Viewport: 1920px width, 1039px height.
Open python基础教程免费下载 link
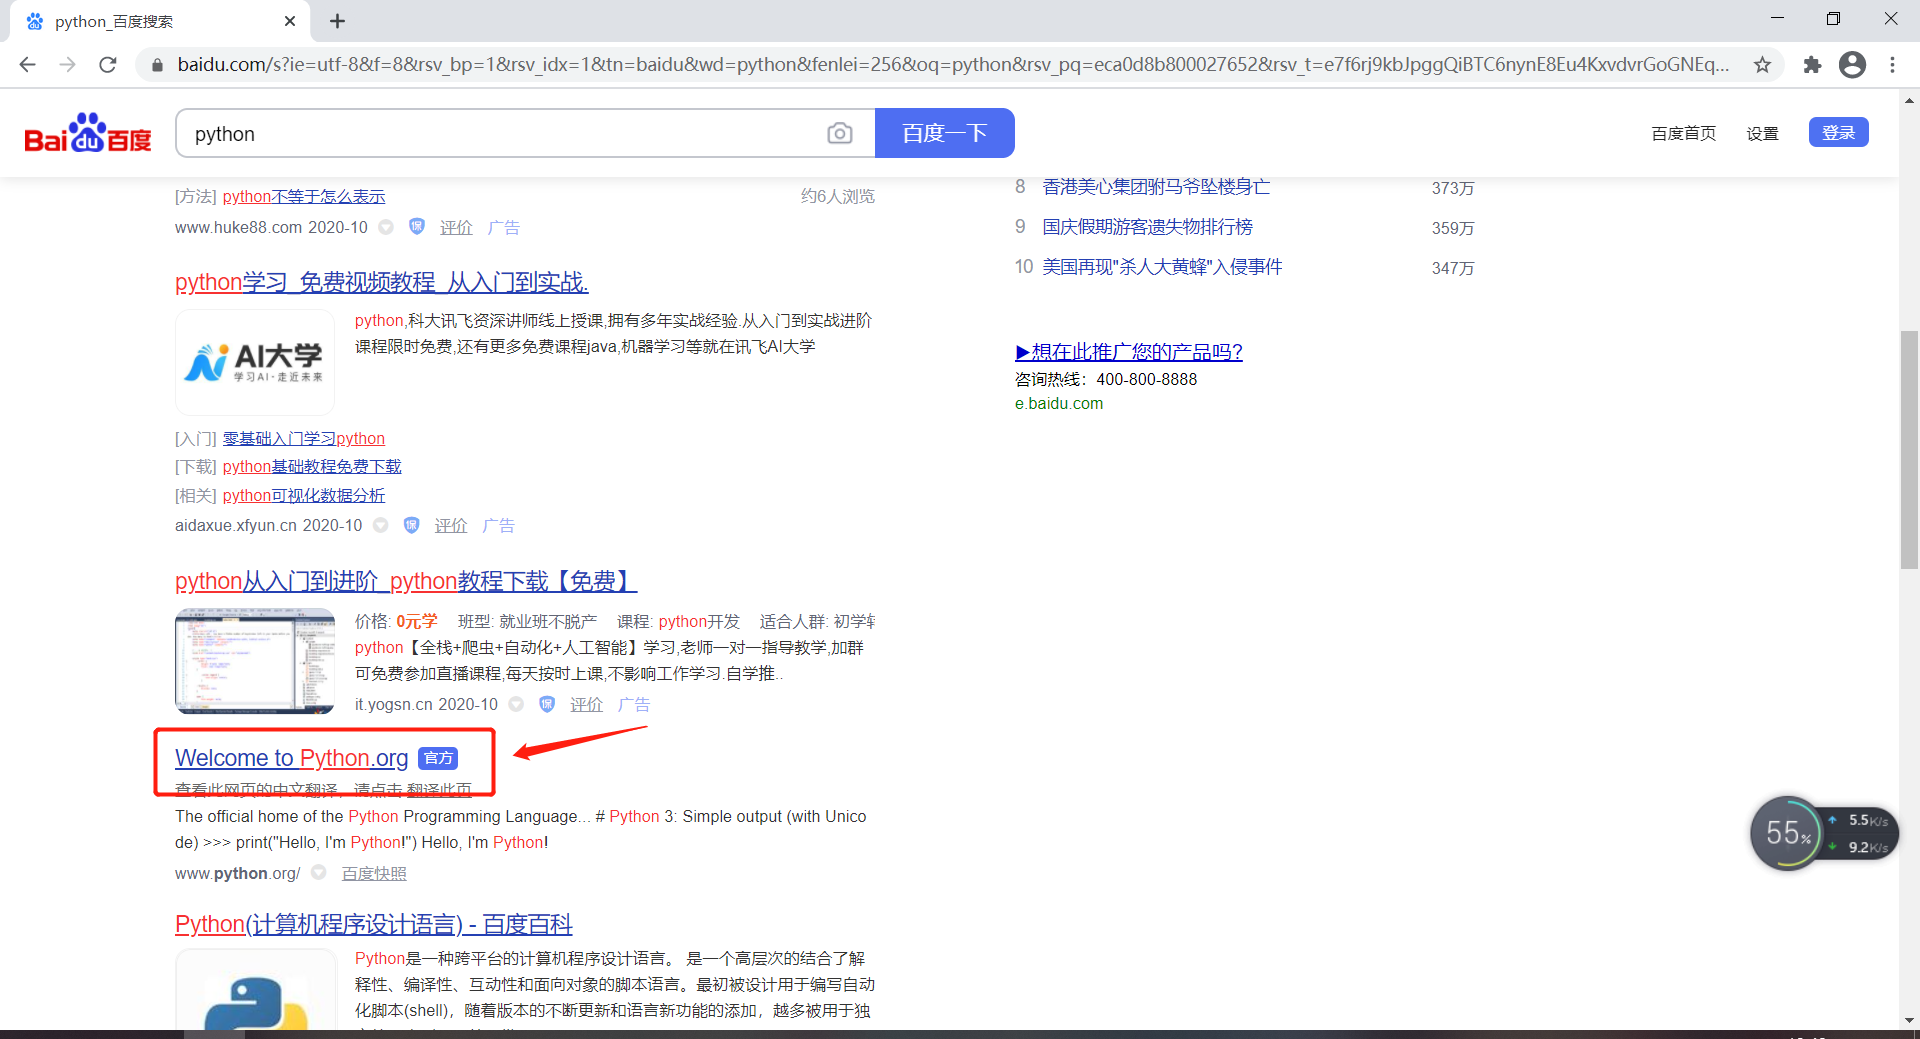[312, 466]
